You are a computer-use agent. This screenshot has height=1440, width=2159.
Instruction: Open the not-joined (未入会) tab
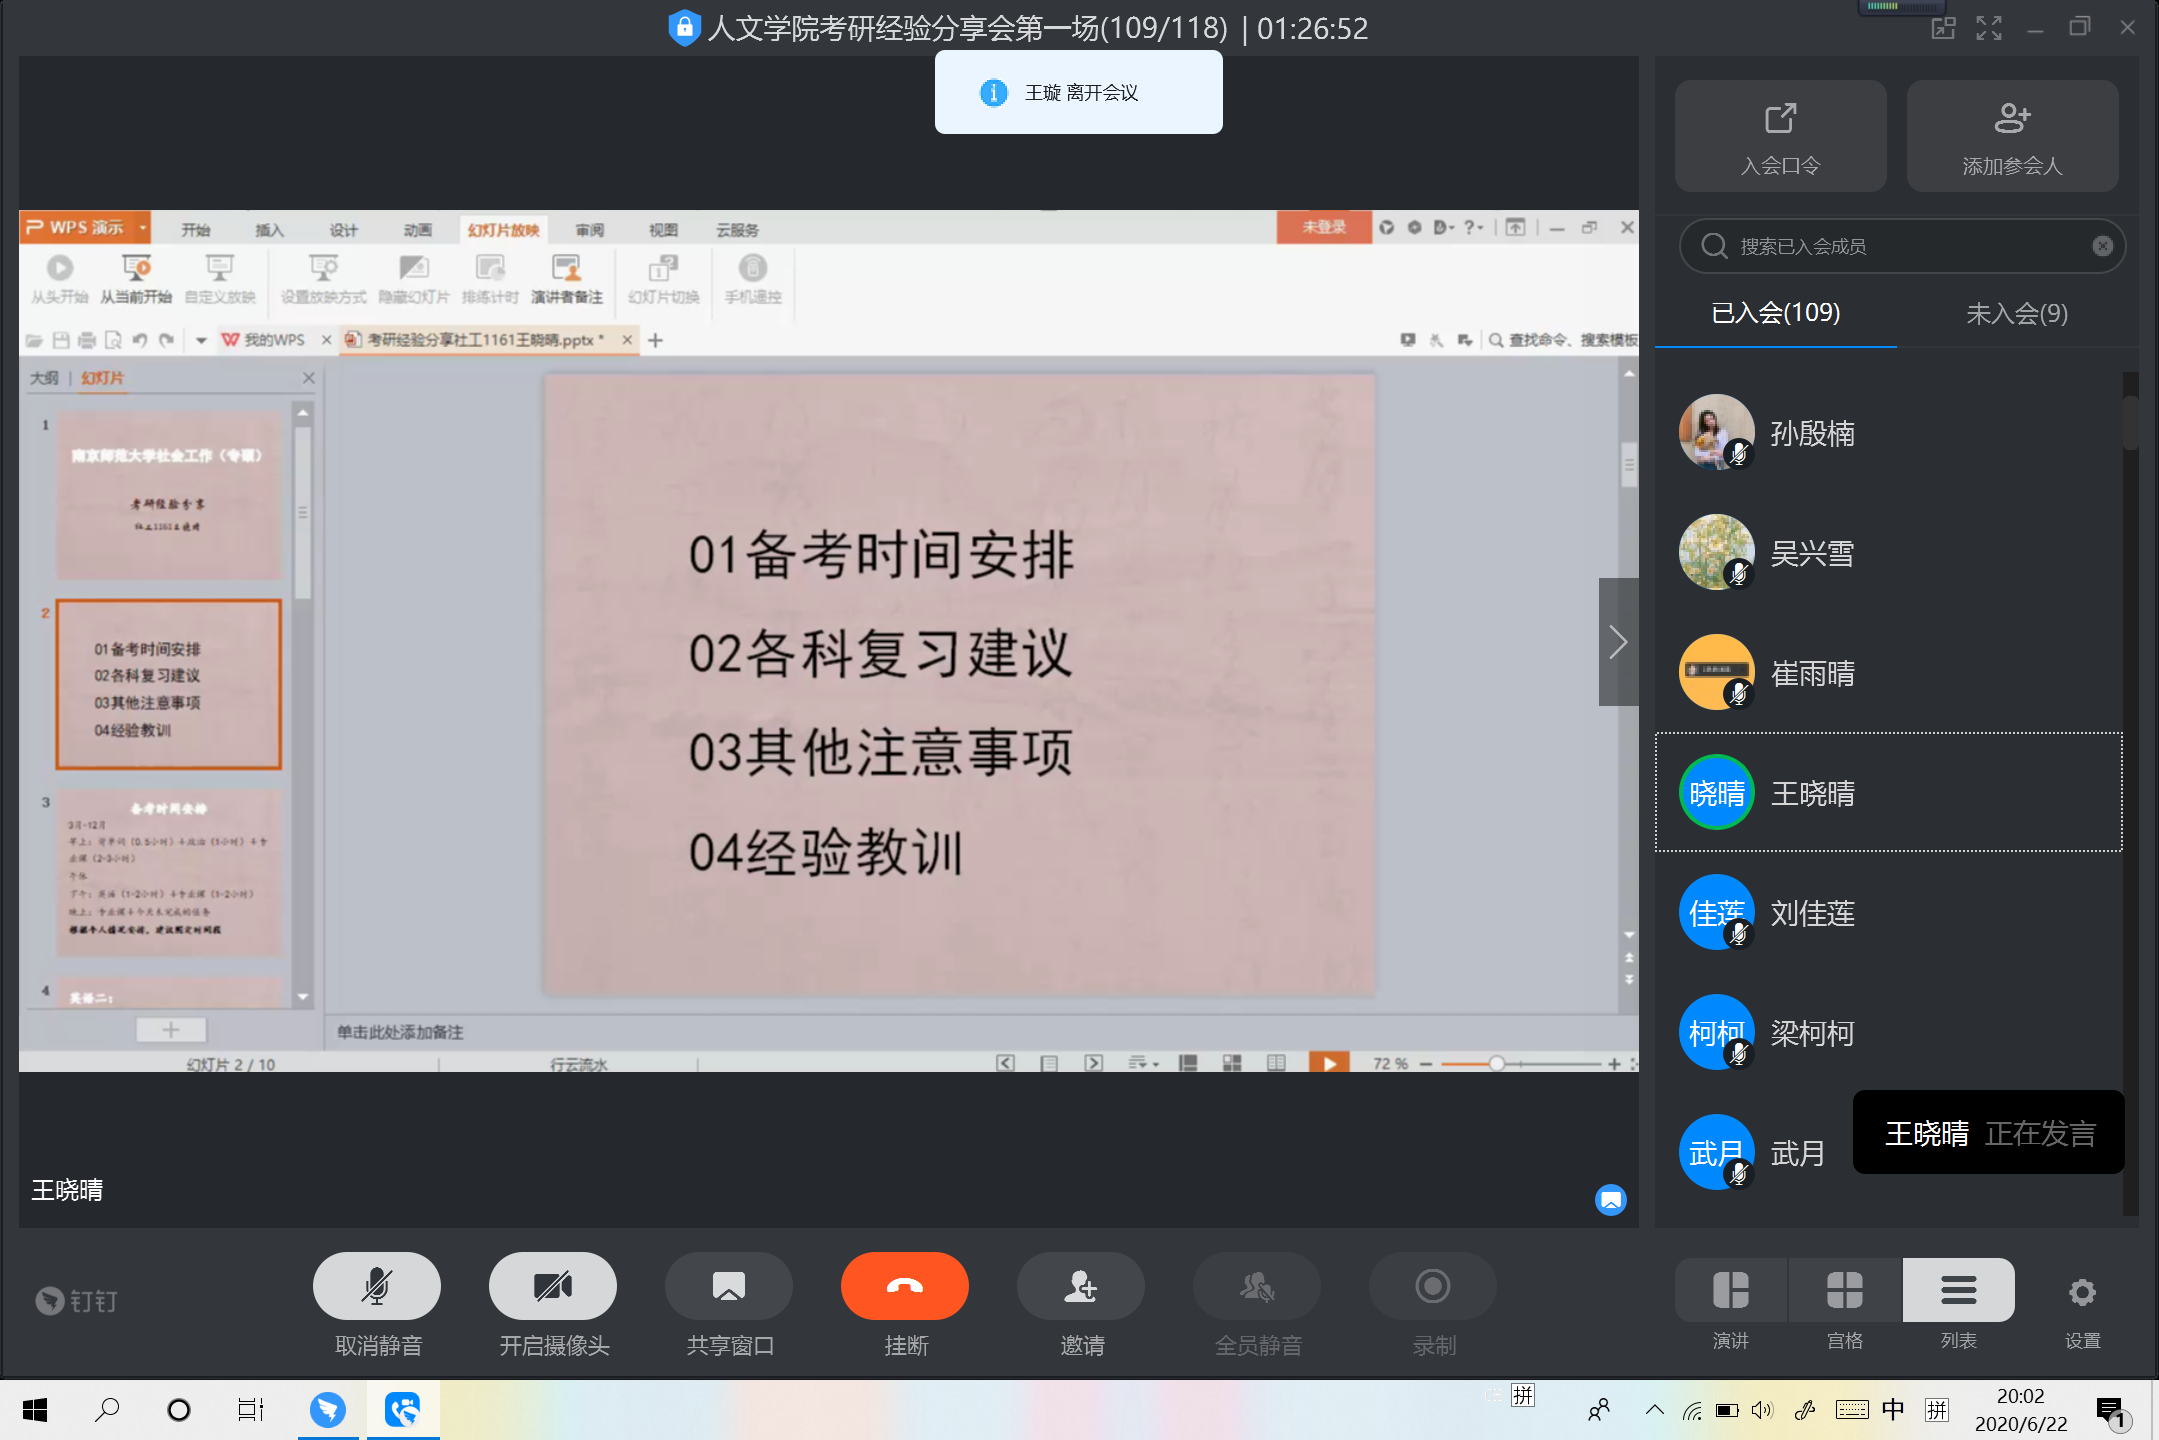tap(2016, 314)
